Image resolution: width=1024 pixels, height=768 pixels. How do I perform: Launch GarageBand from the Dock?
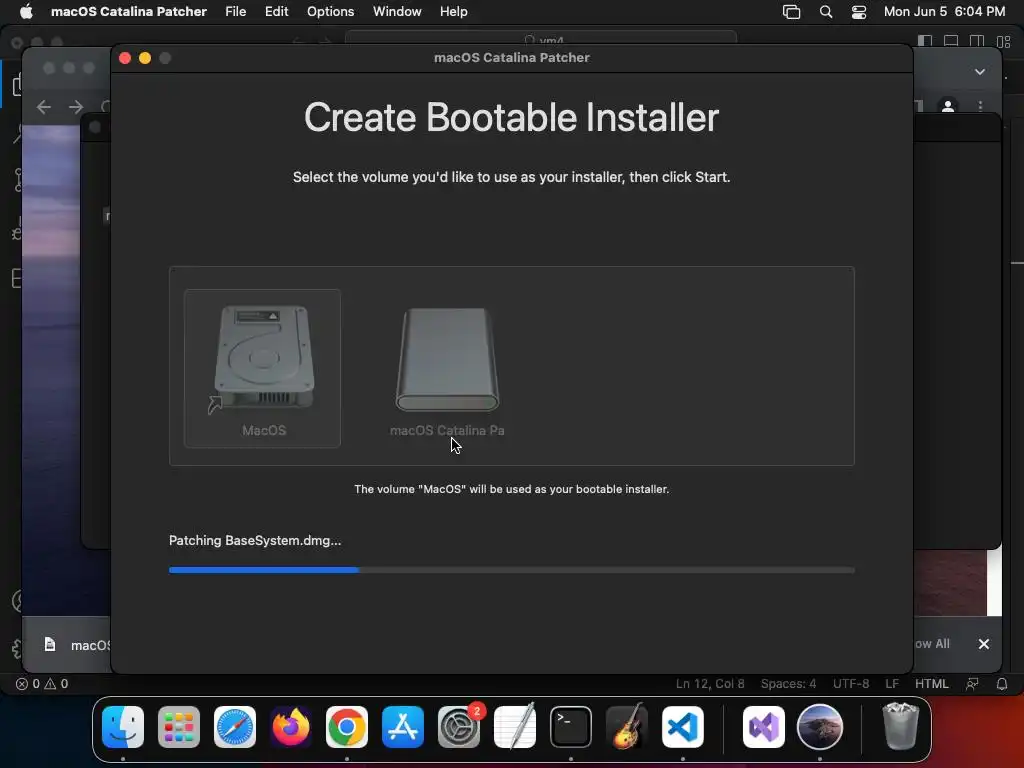tap(627, 727)
